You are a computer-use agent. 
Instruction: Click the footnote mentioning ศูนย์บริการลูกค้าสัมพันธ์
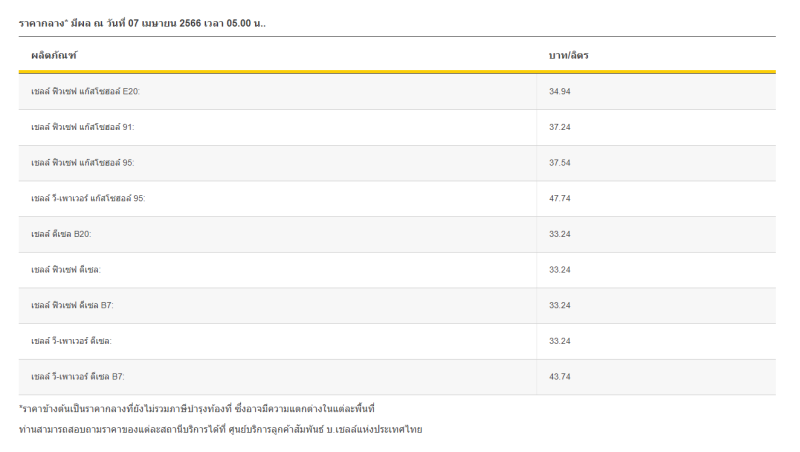[x=220, y=430]
